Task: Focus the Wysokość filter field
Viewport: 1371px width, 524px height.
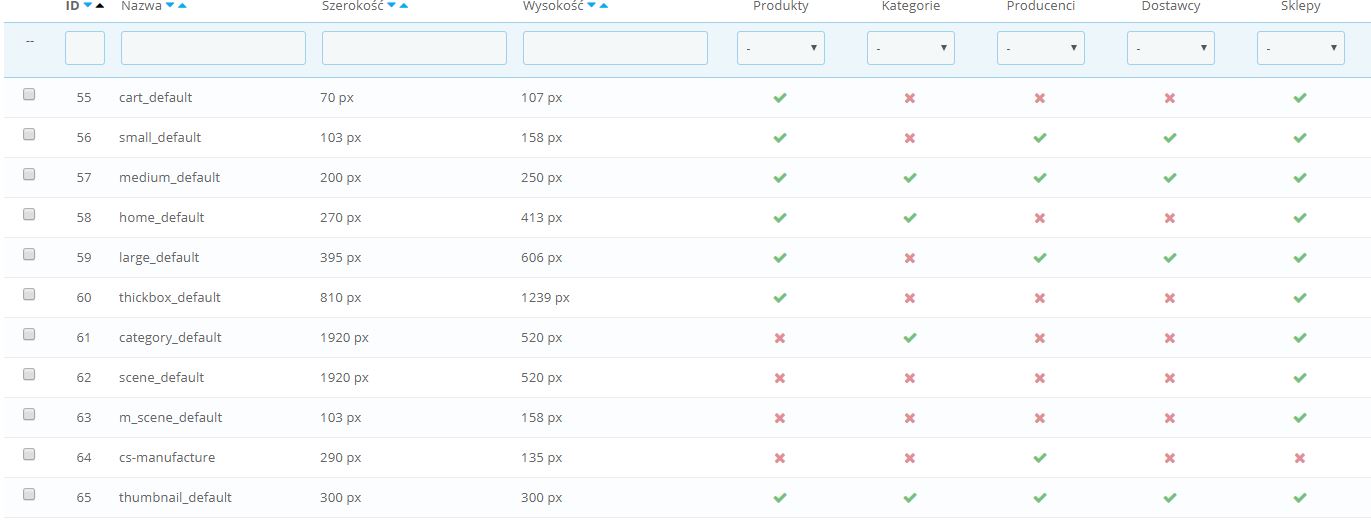Action: 615,48
